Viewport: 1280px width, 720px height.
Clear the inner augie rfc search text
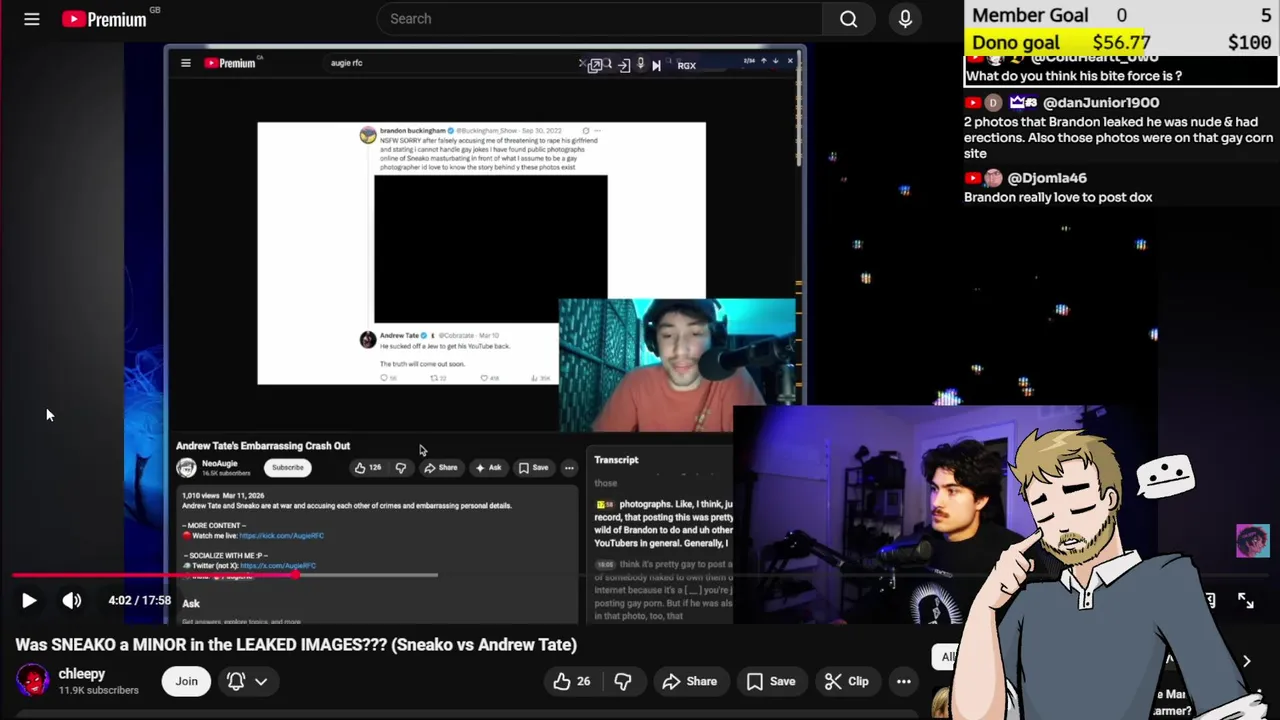582,63
